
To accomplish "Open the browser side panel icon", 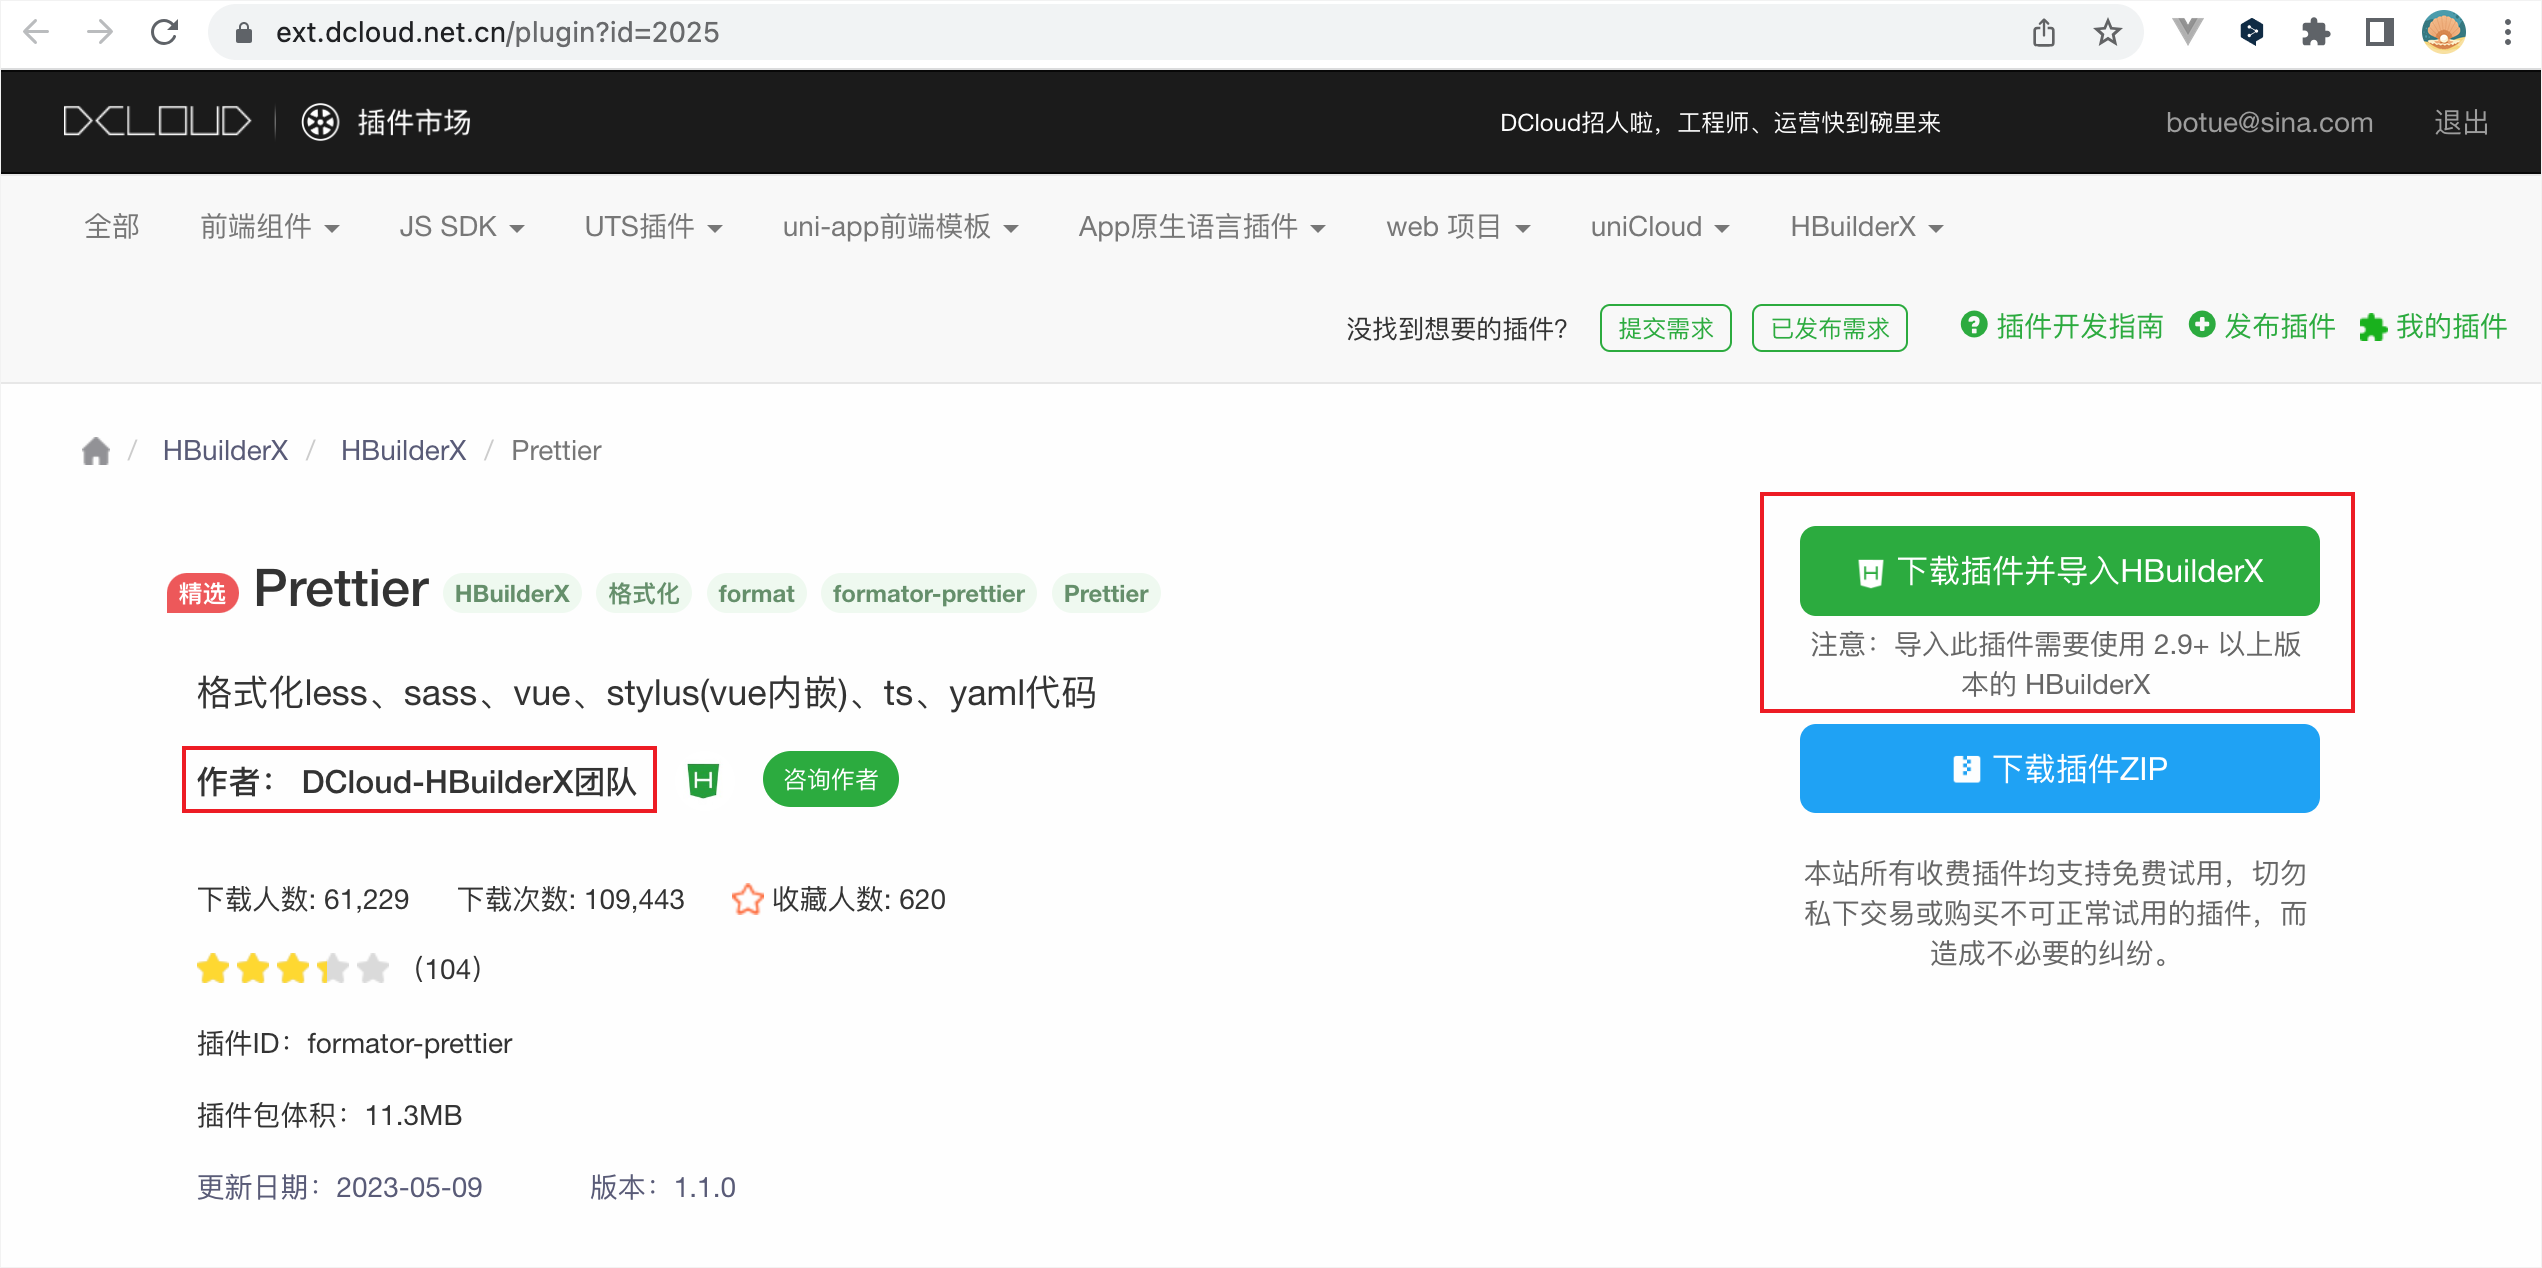I will pos(2379,33).
